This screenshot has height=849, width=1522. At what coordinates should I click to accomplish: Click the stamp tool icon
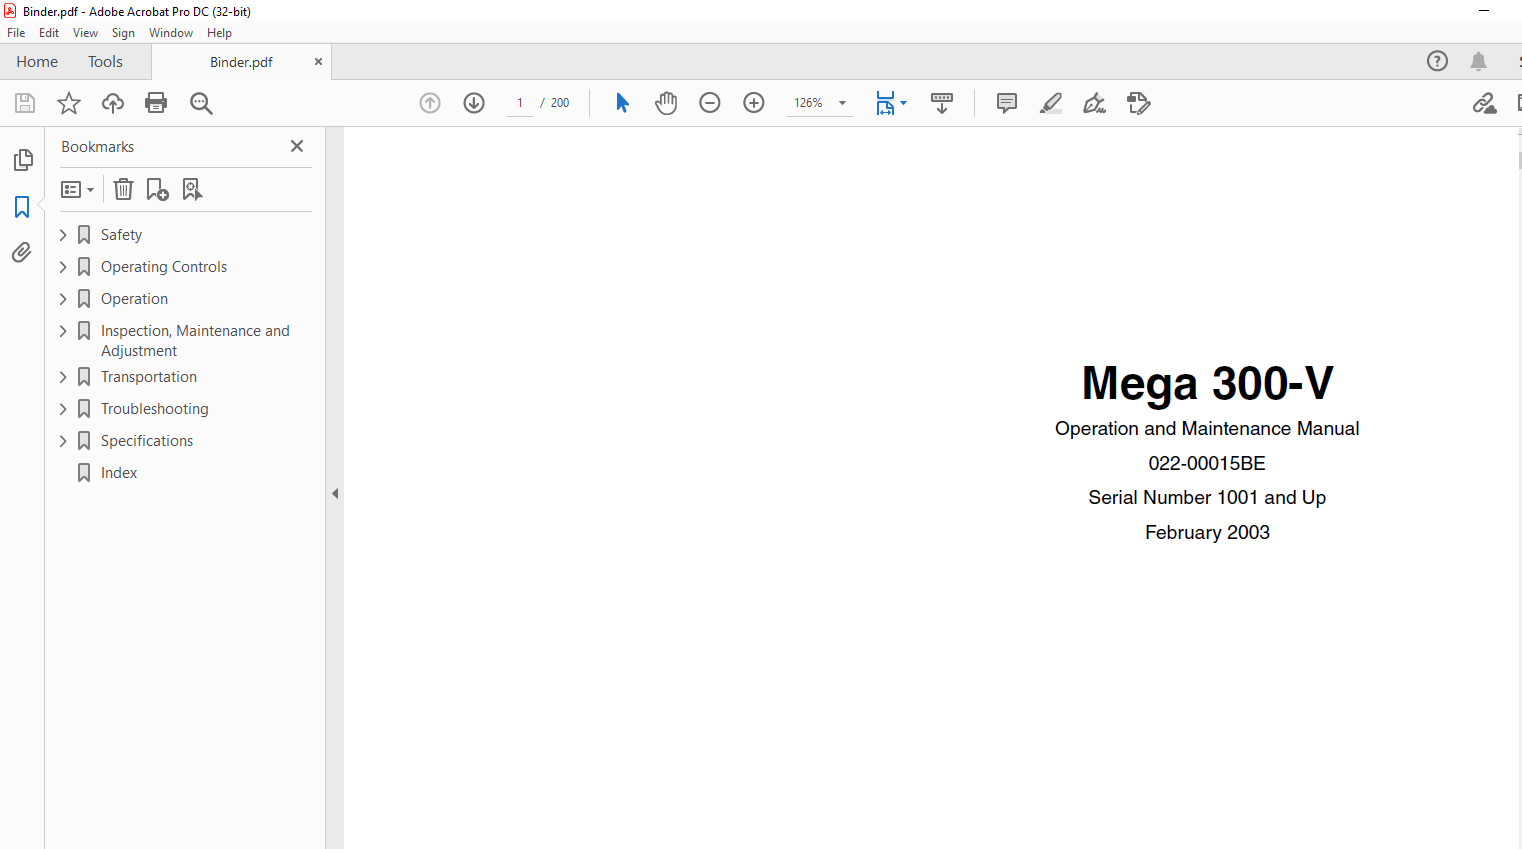tap(1139, 103)
